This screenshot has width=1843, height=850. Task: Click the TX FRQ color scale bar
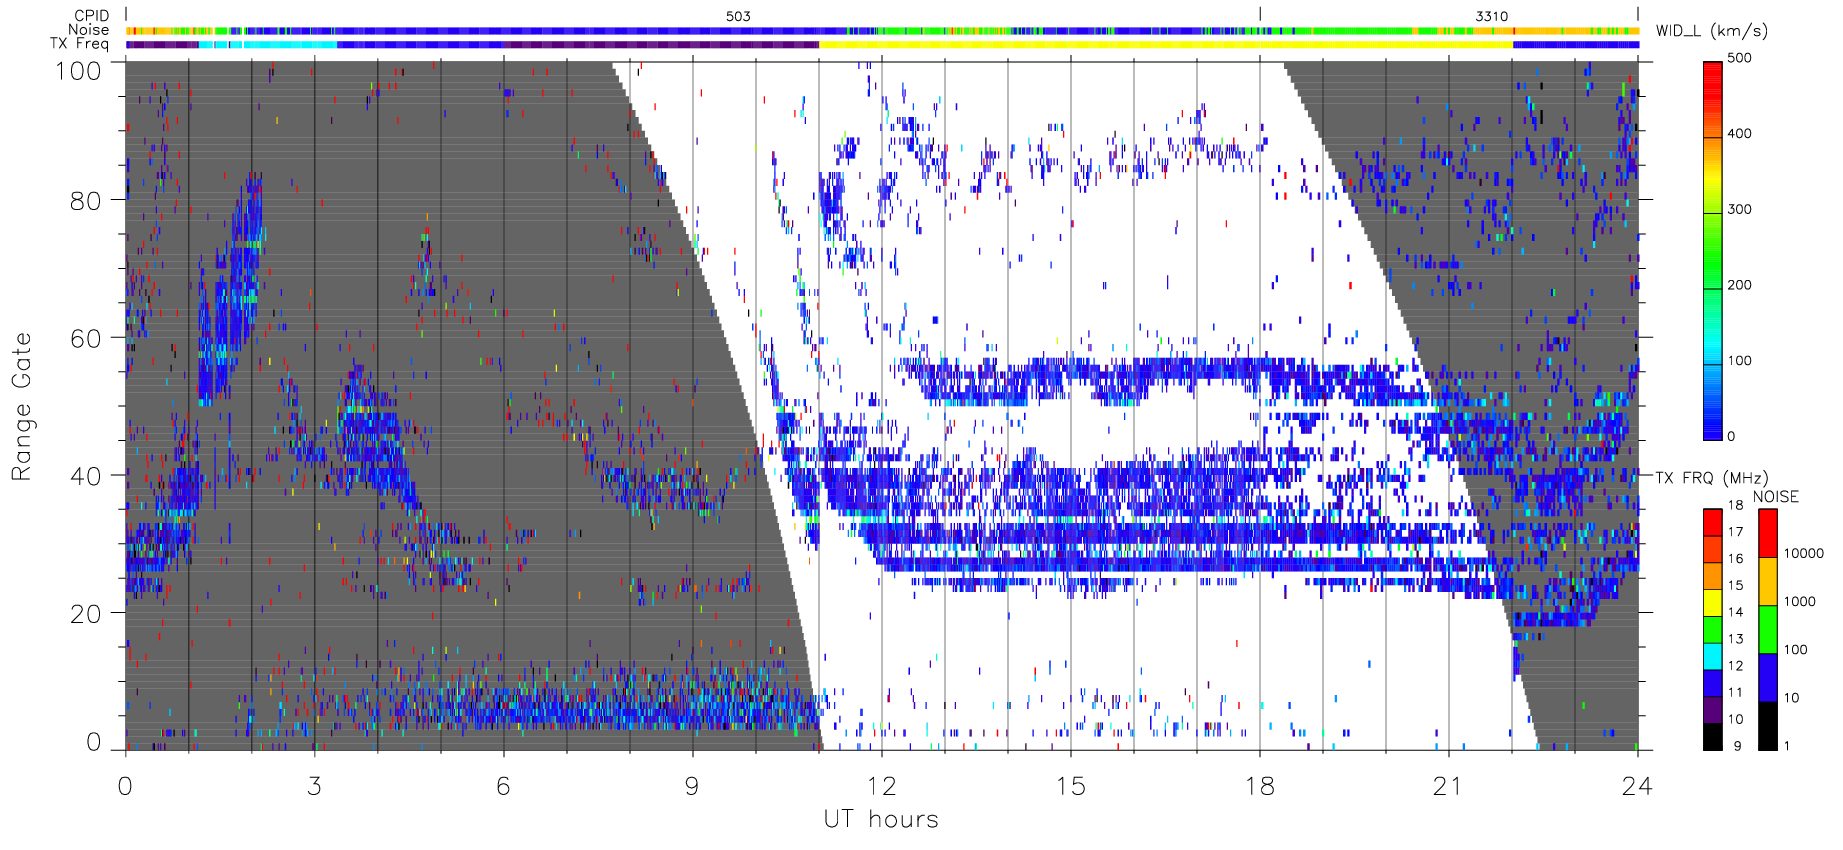pos(1712,629)
